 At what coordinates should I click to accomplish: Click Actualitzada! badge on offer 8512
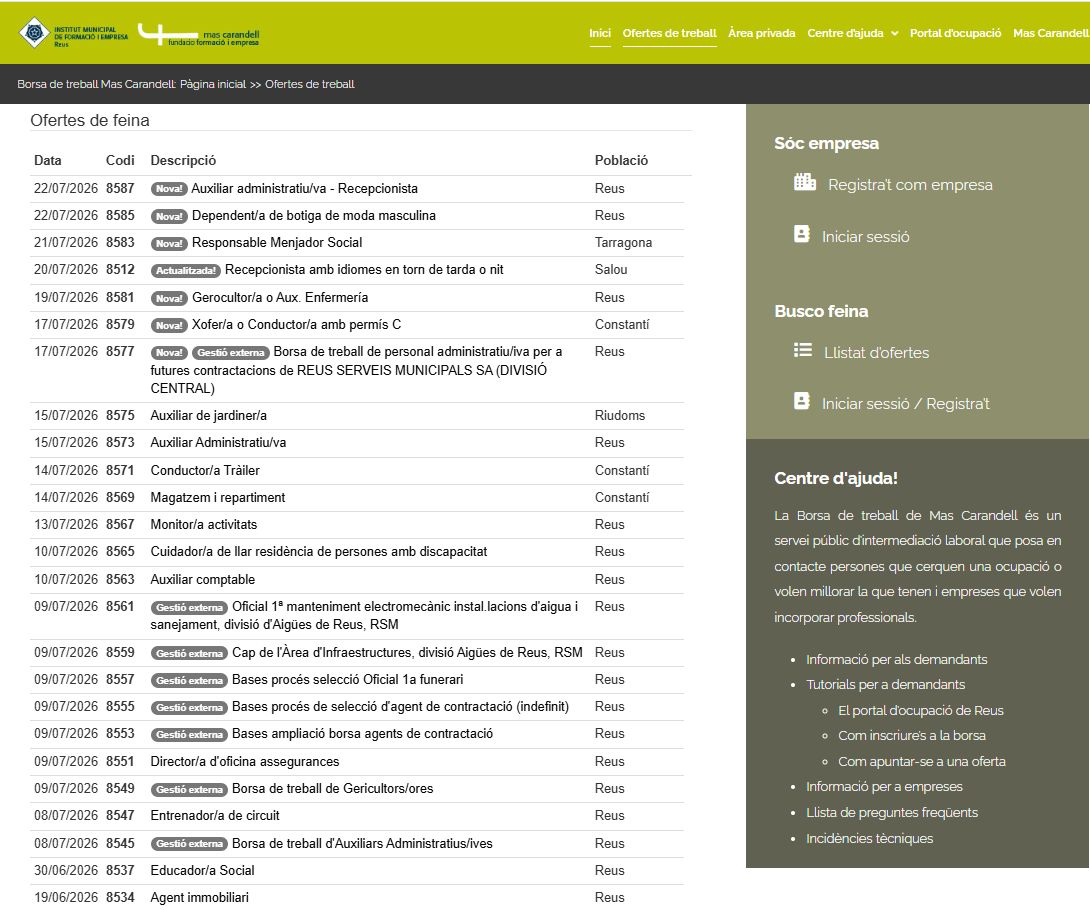(x=186, y=270)
